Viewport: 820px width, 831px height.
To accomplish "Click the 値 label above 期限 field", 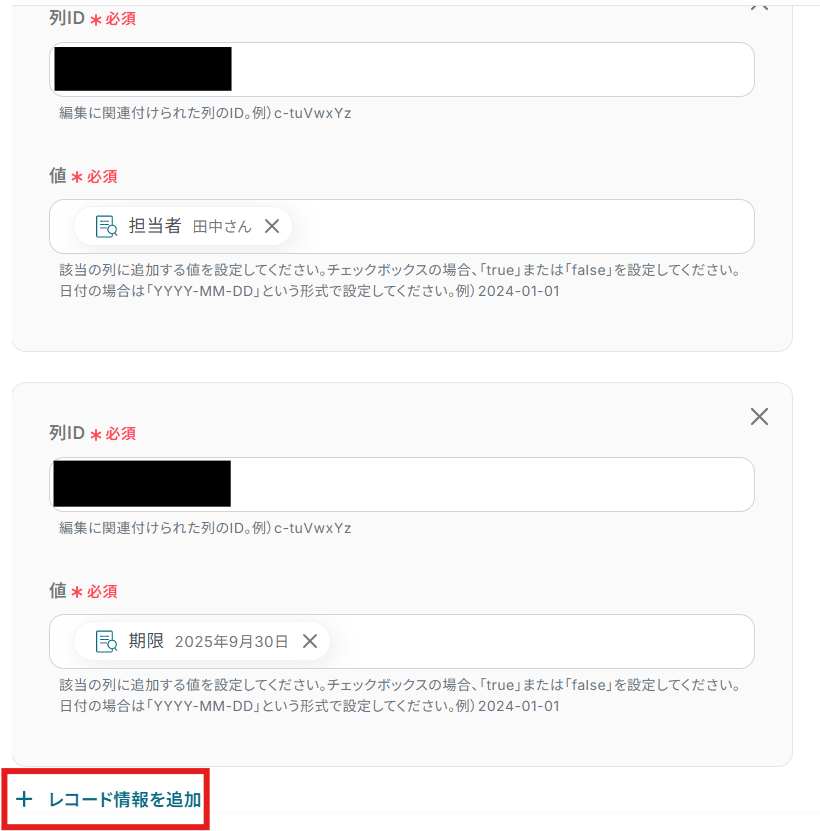I will 58,590.
